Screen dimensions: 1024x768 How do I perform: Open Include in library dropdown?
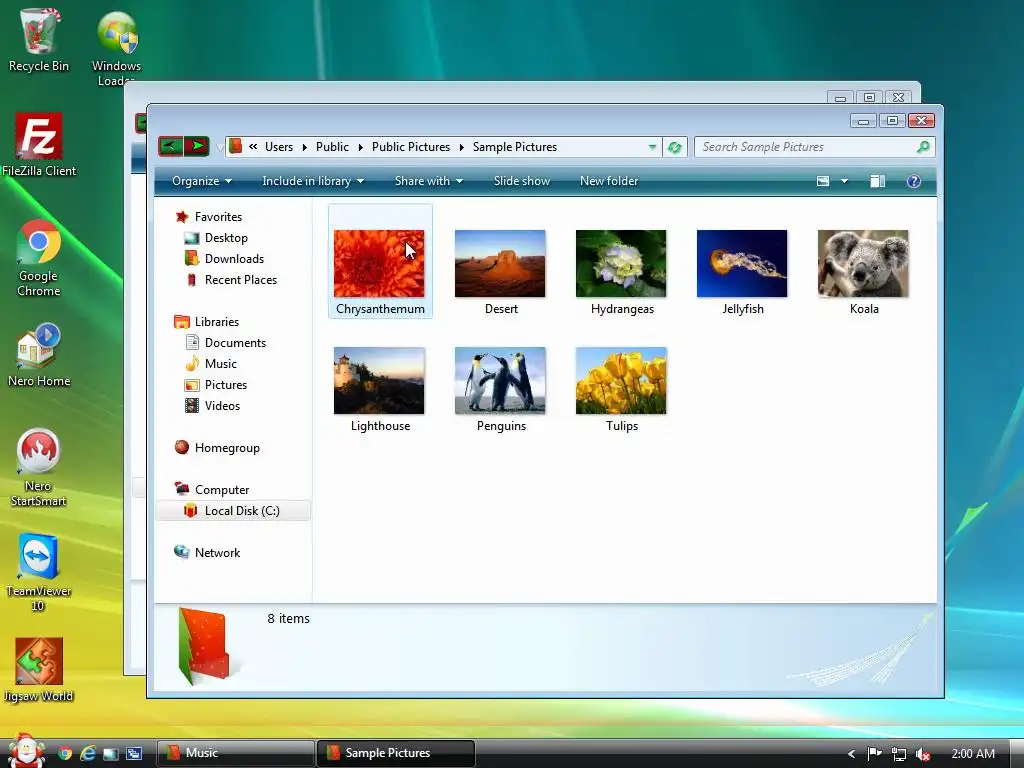tap(313, 181)
